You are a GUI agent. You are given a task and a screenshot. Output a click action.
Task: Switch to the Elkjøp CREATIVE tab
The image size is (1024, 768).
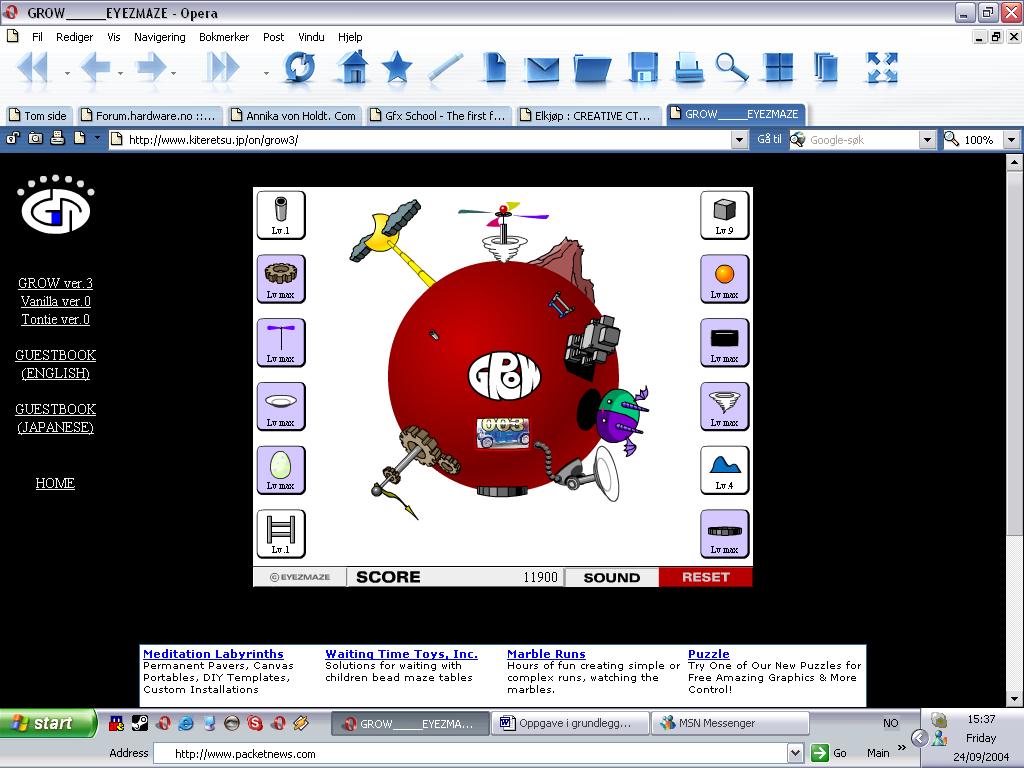[x=588, y=116]
